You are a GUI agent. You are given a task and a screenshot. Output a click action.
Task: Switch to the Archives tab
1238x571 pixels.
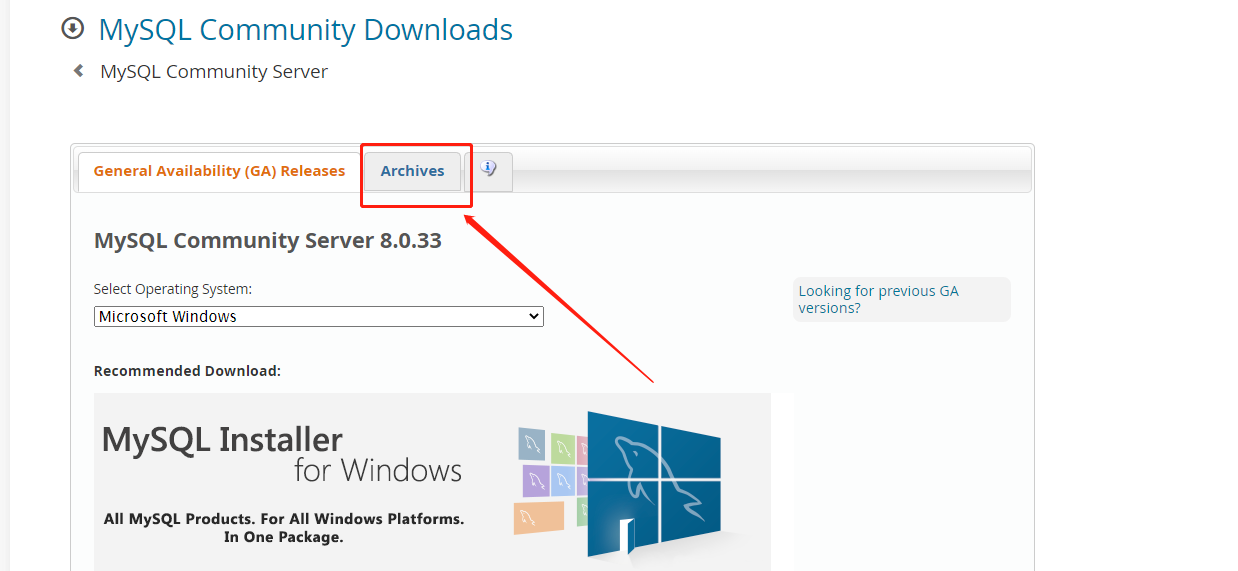click(x=412, y=171)
